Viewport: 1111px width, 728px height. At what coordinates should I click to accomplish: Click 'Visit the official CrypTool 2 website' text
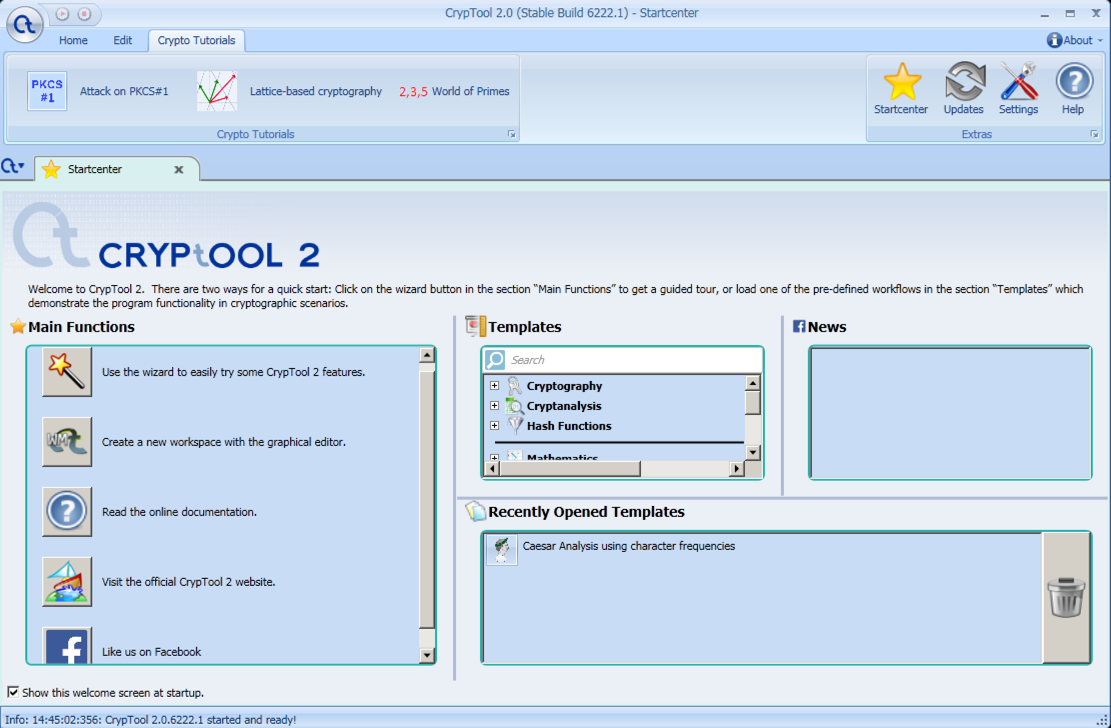tap(188, 582)
